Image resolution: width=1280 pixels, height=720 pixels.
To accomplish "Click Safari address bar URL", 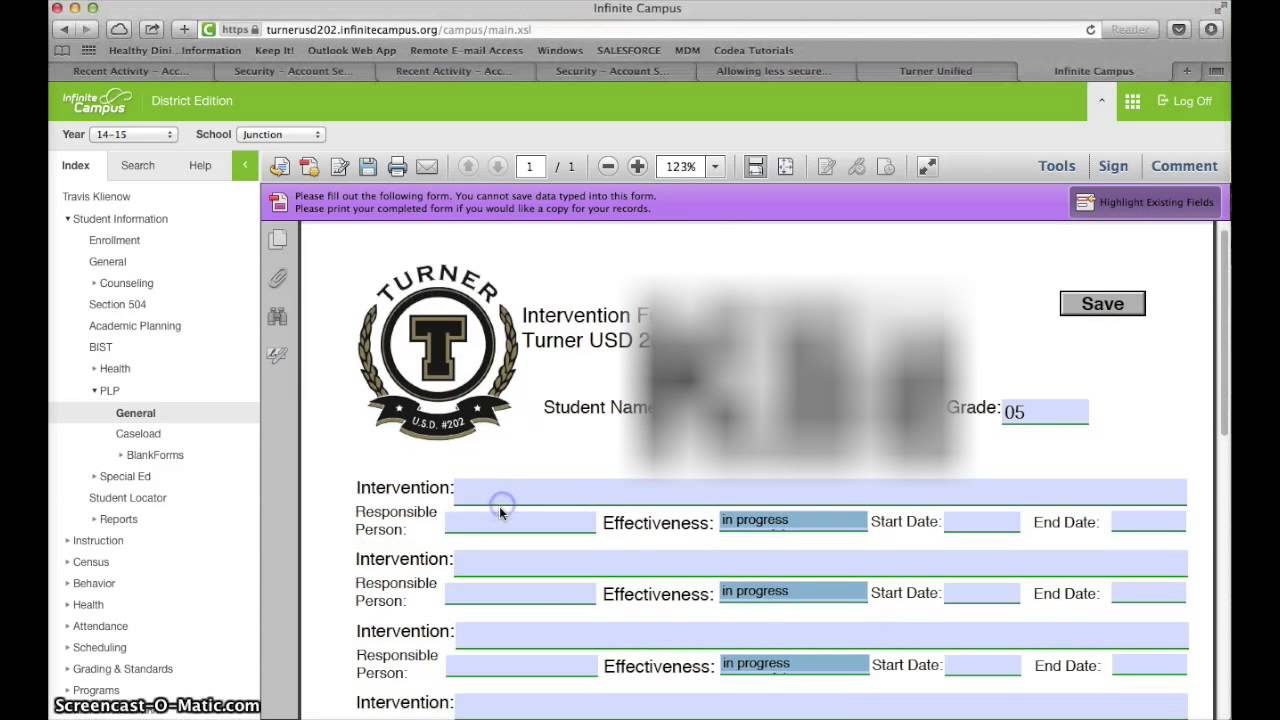I will tap(398, 30).
